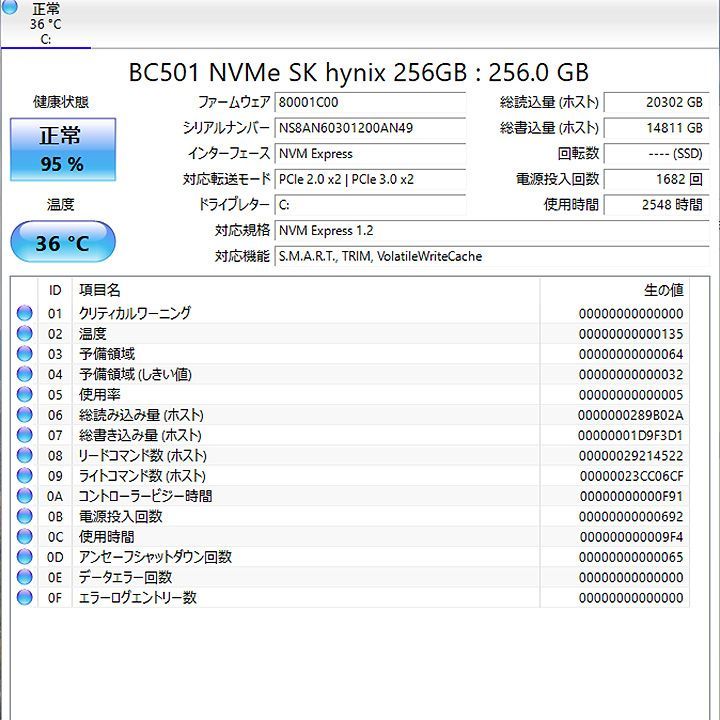
Task: Click raw value 00000000000064
Action: [631, 354]
